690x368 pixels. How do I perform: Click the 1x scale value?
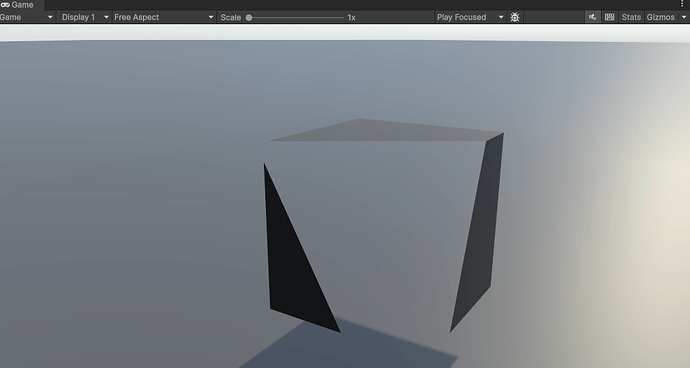(x=351, y=18)
